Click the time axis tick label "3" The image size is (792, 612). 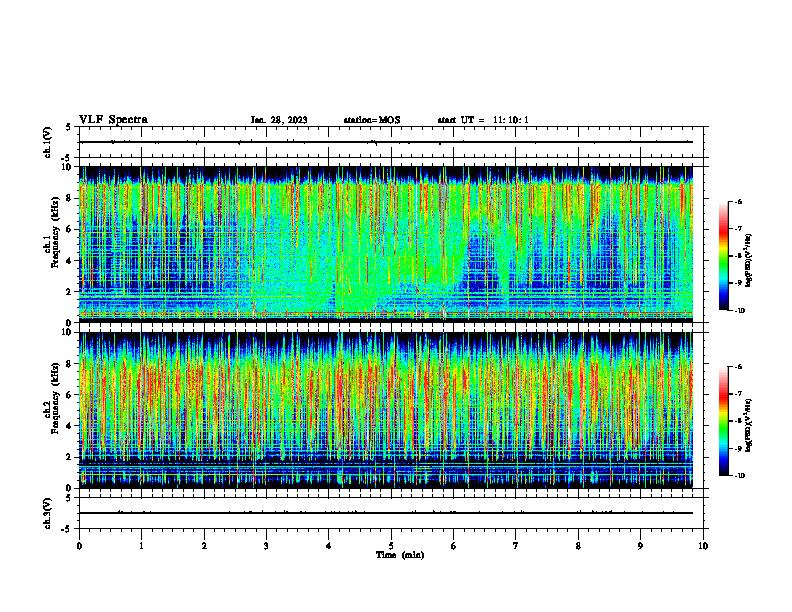266,546
